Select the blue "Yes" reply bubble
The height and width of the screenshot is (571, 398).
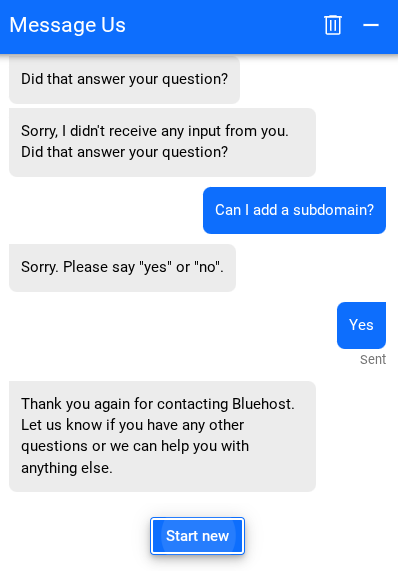(x=361, y=325)
